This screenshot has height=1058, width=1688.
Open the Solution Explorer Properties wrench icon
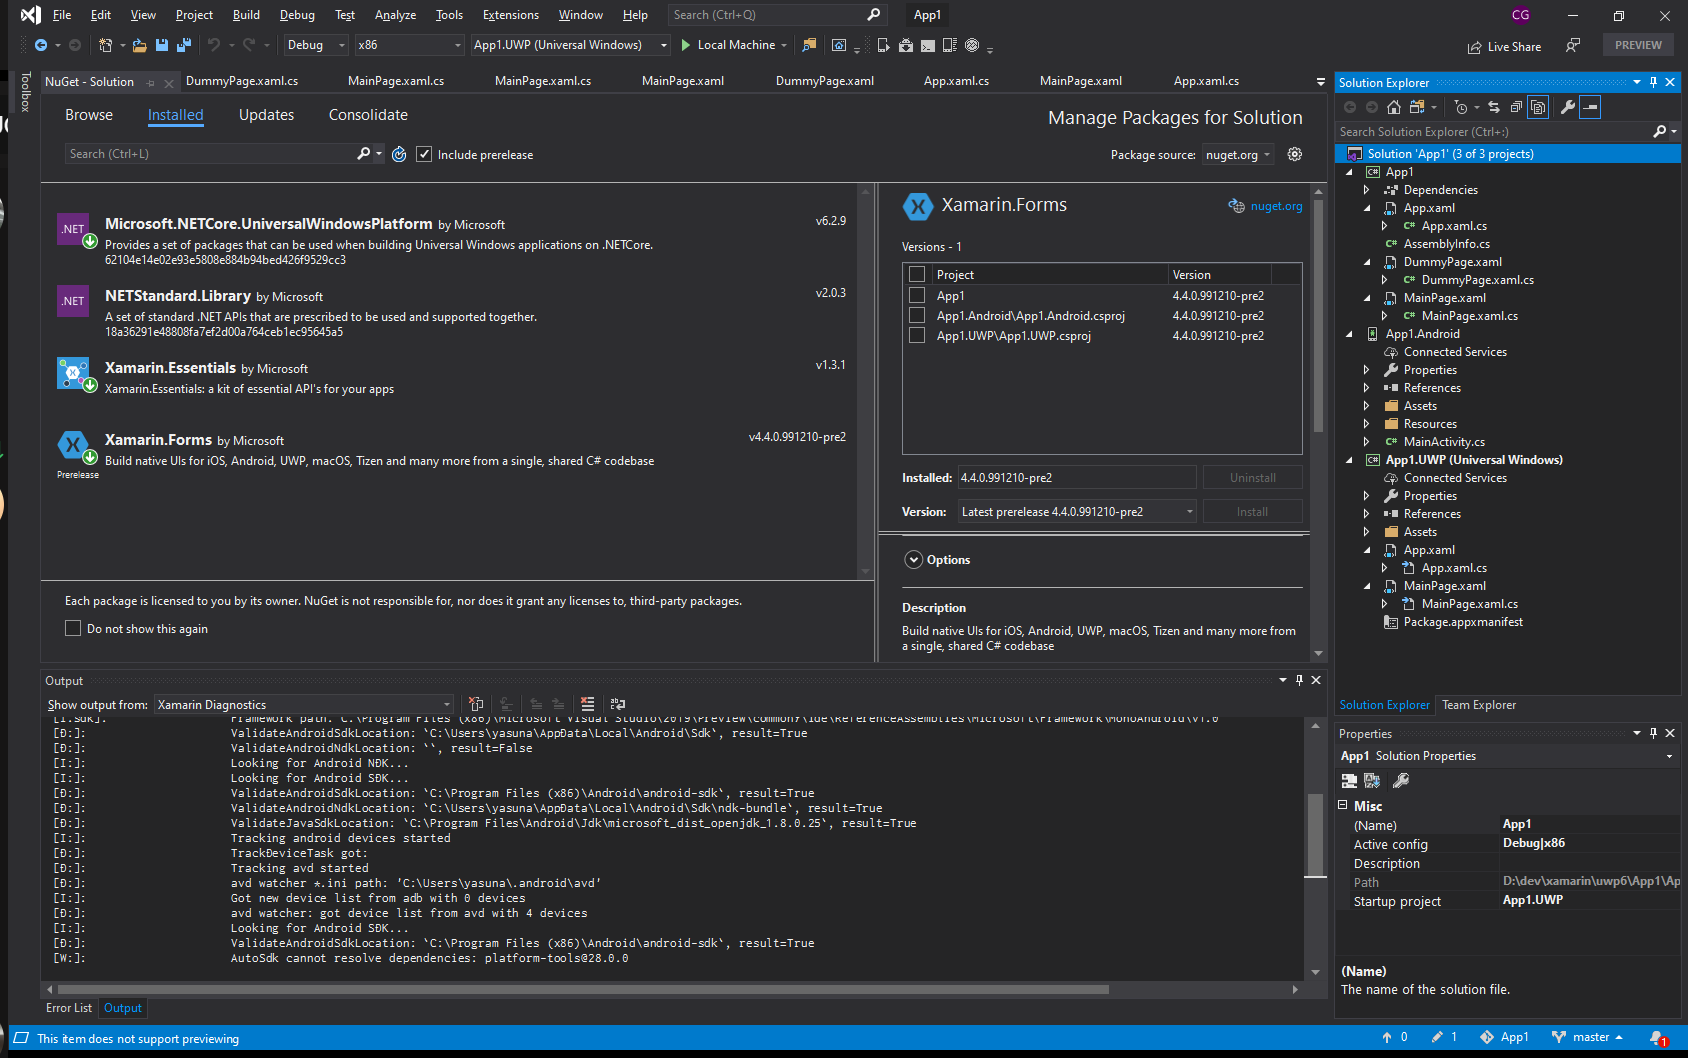click(x=1568, y=107)
